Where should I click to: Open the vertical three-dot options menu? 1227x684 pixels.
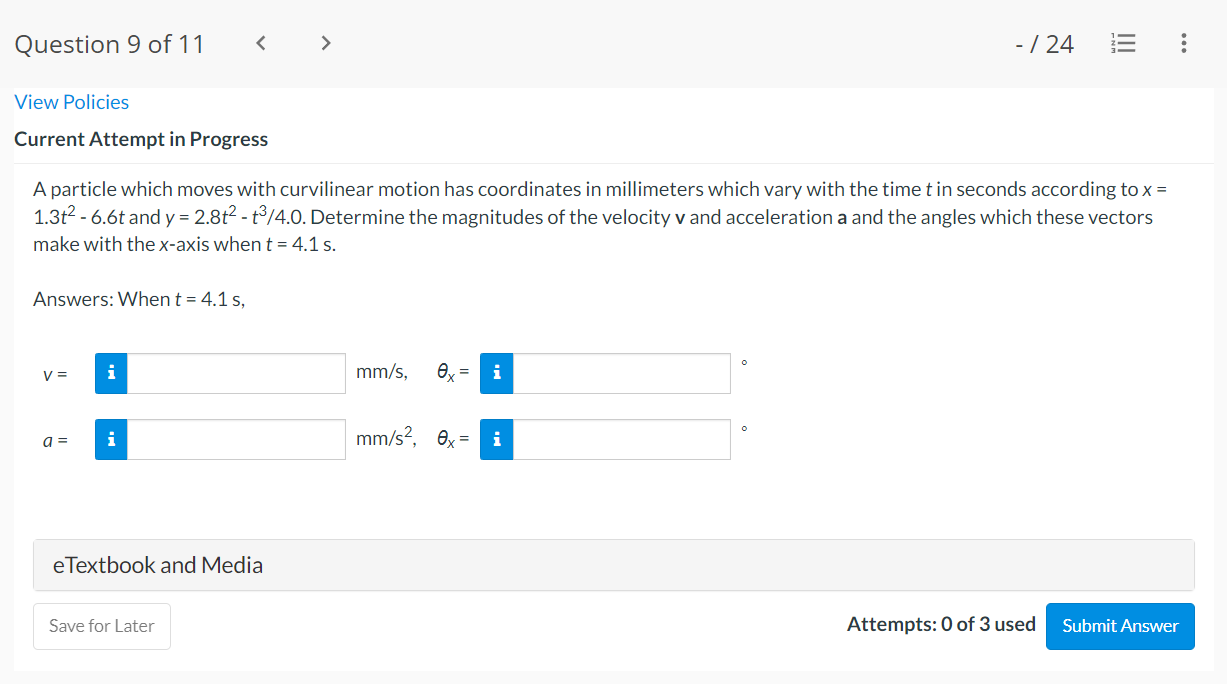(x=1183, y=44)
